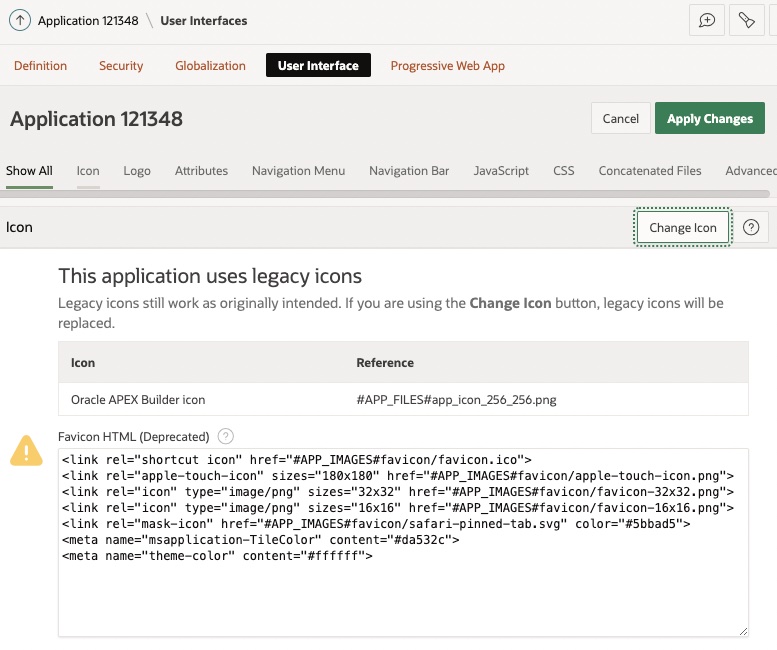Viewport: 777px width, 650px height.
Task: Go to the Globalization tab
Action: [210, 66]
